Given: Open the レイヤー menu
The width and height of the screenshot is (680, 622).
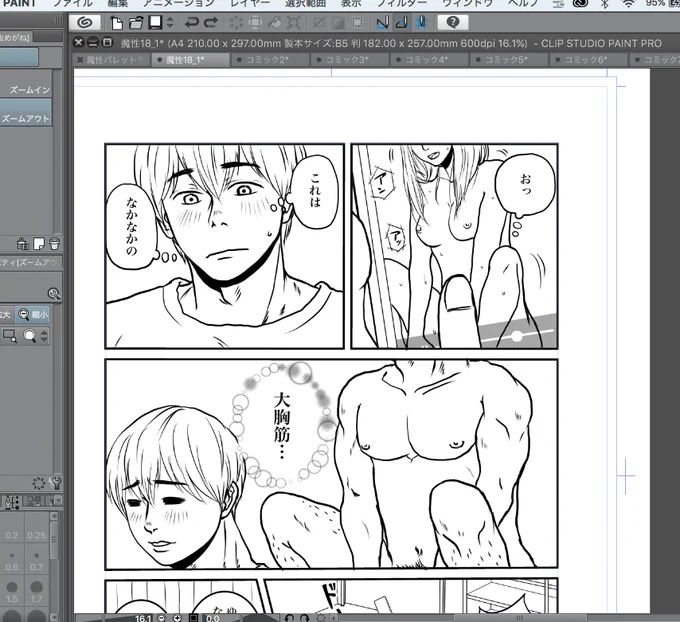Looking at the screenshot, I should 250,3.
